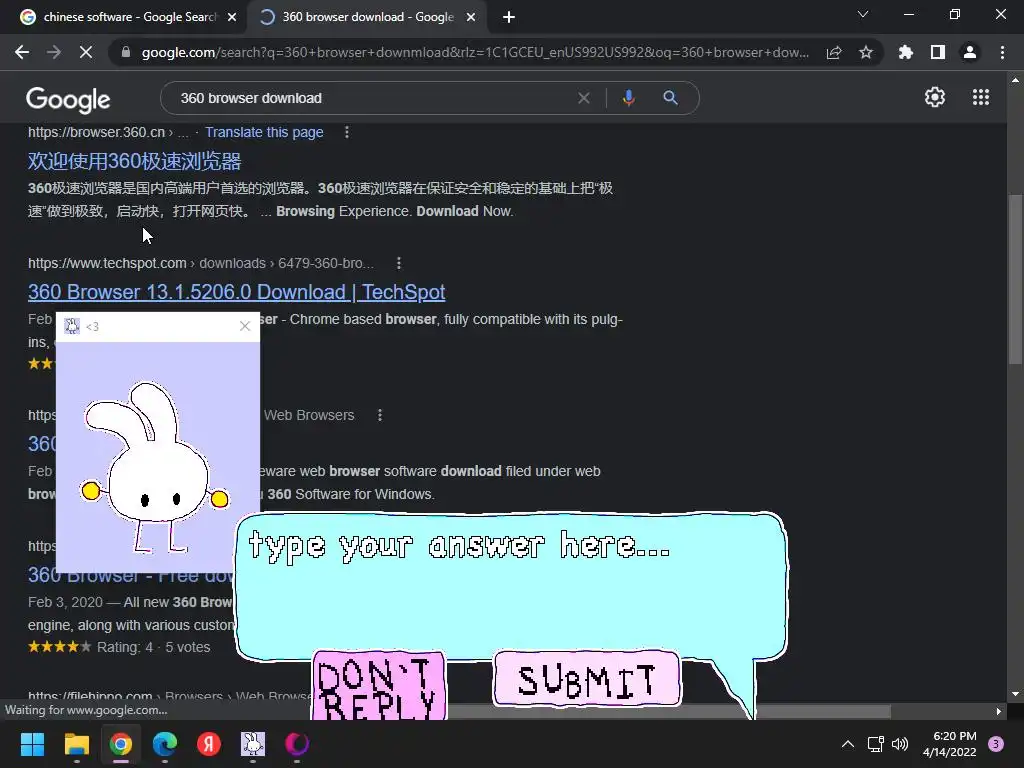Open Chrome's three-dot menu
The height and width of the screenshot is (768, 1024).
[x=1002, y=52]
